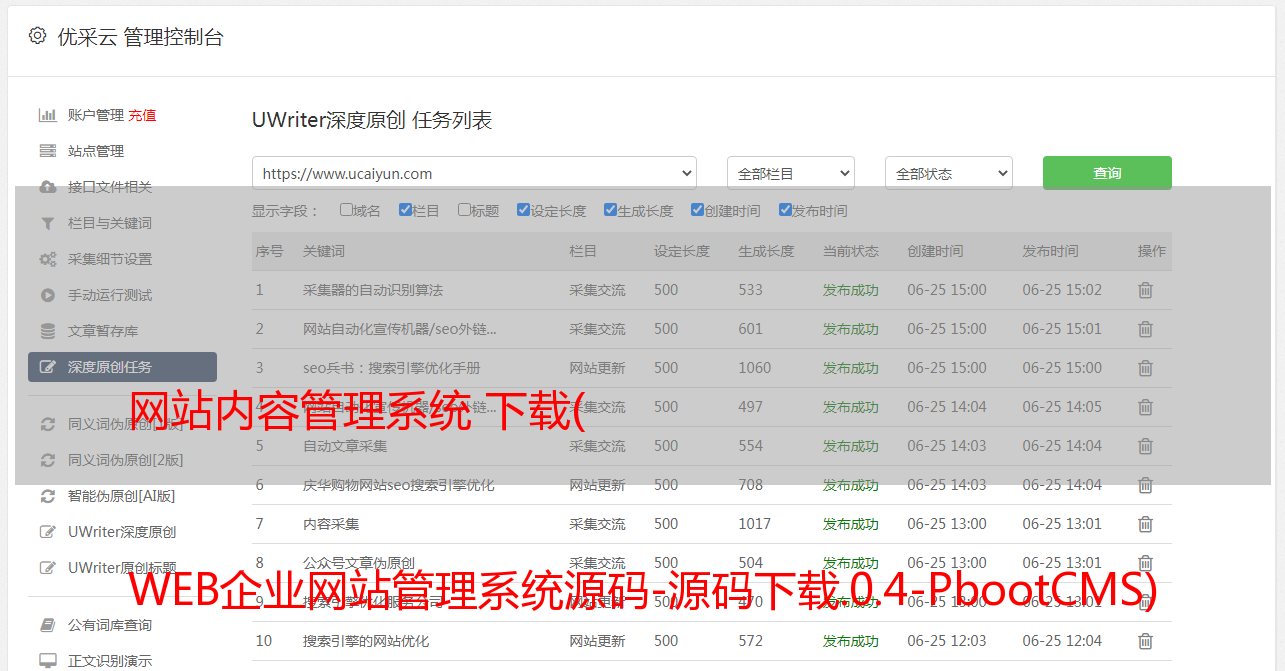Click the play icon for 手动运行测试
The height and width of the screenshot is (671, 1285).
point(47,295)
